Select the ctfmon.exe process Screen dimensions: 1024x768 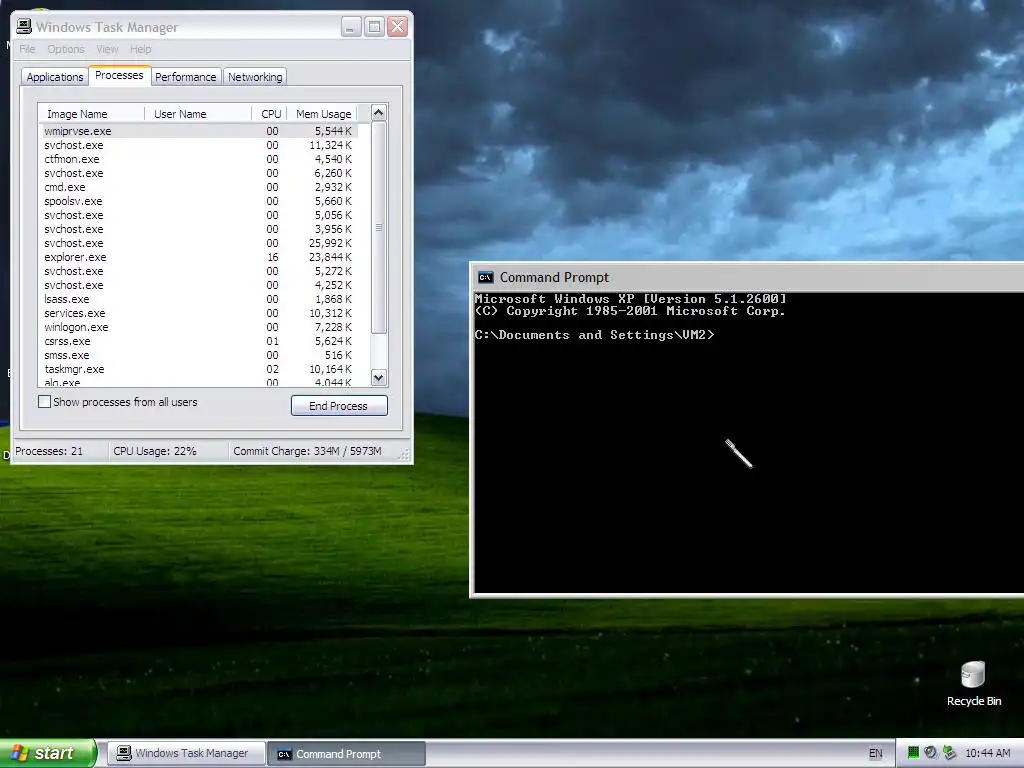199,159
